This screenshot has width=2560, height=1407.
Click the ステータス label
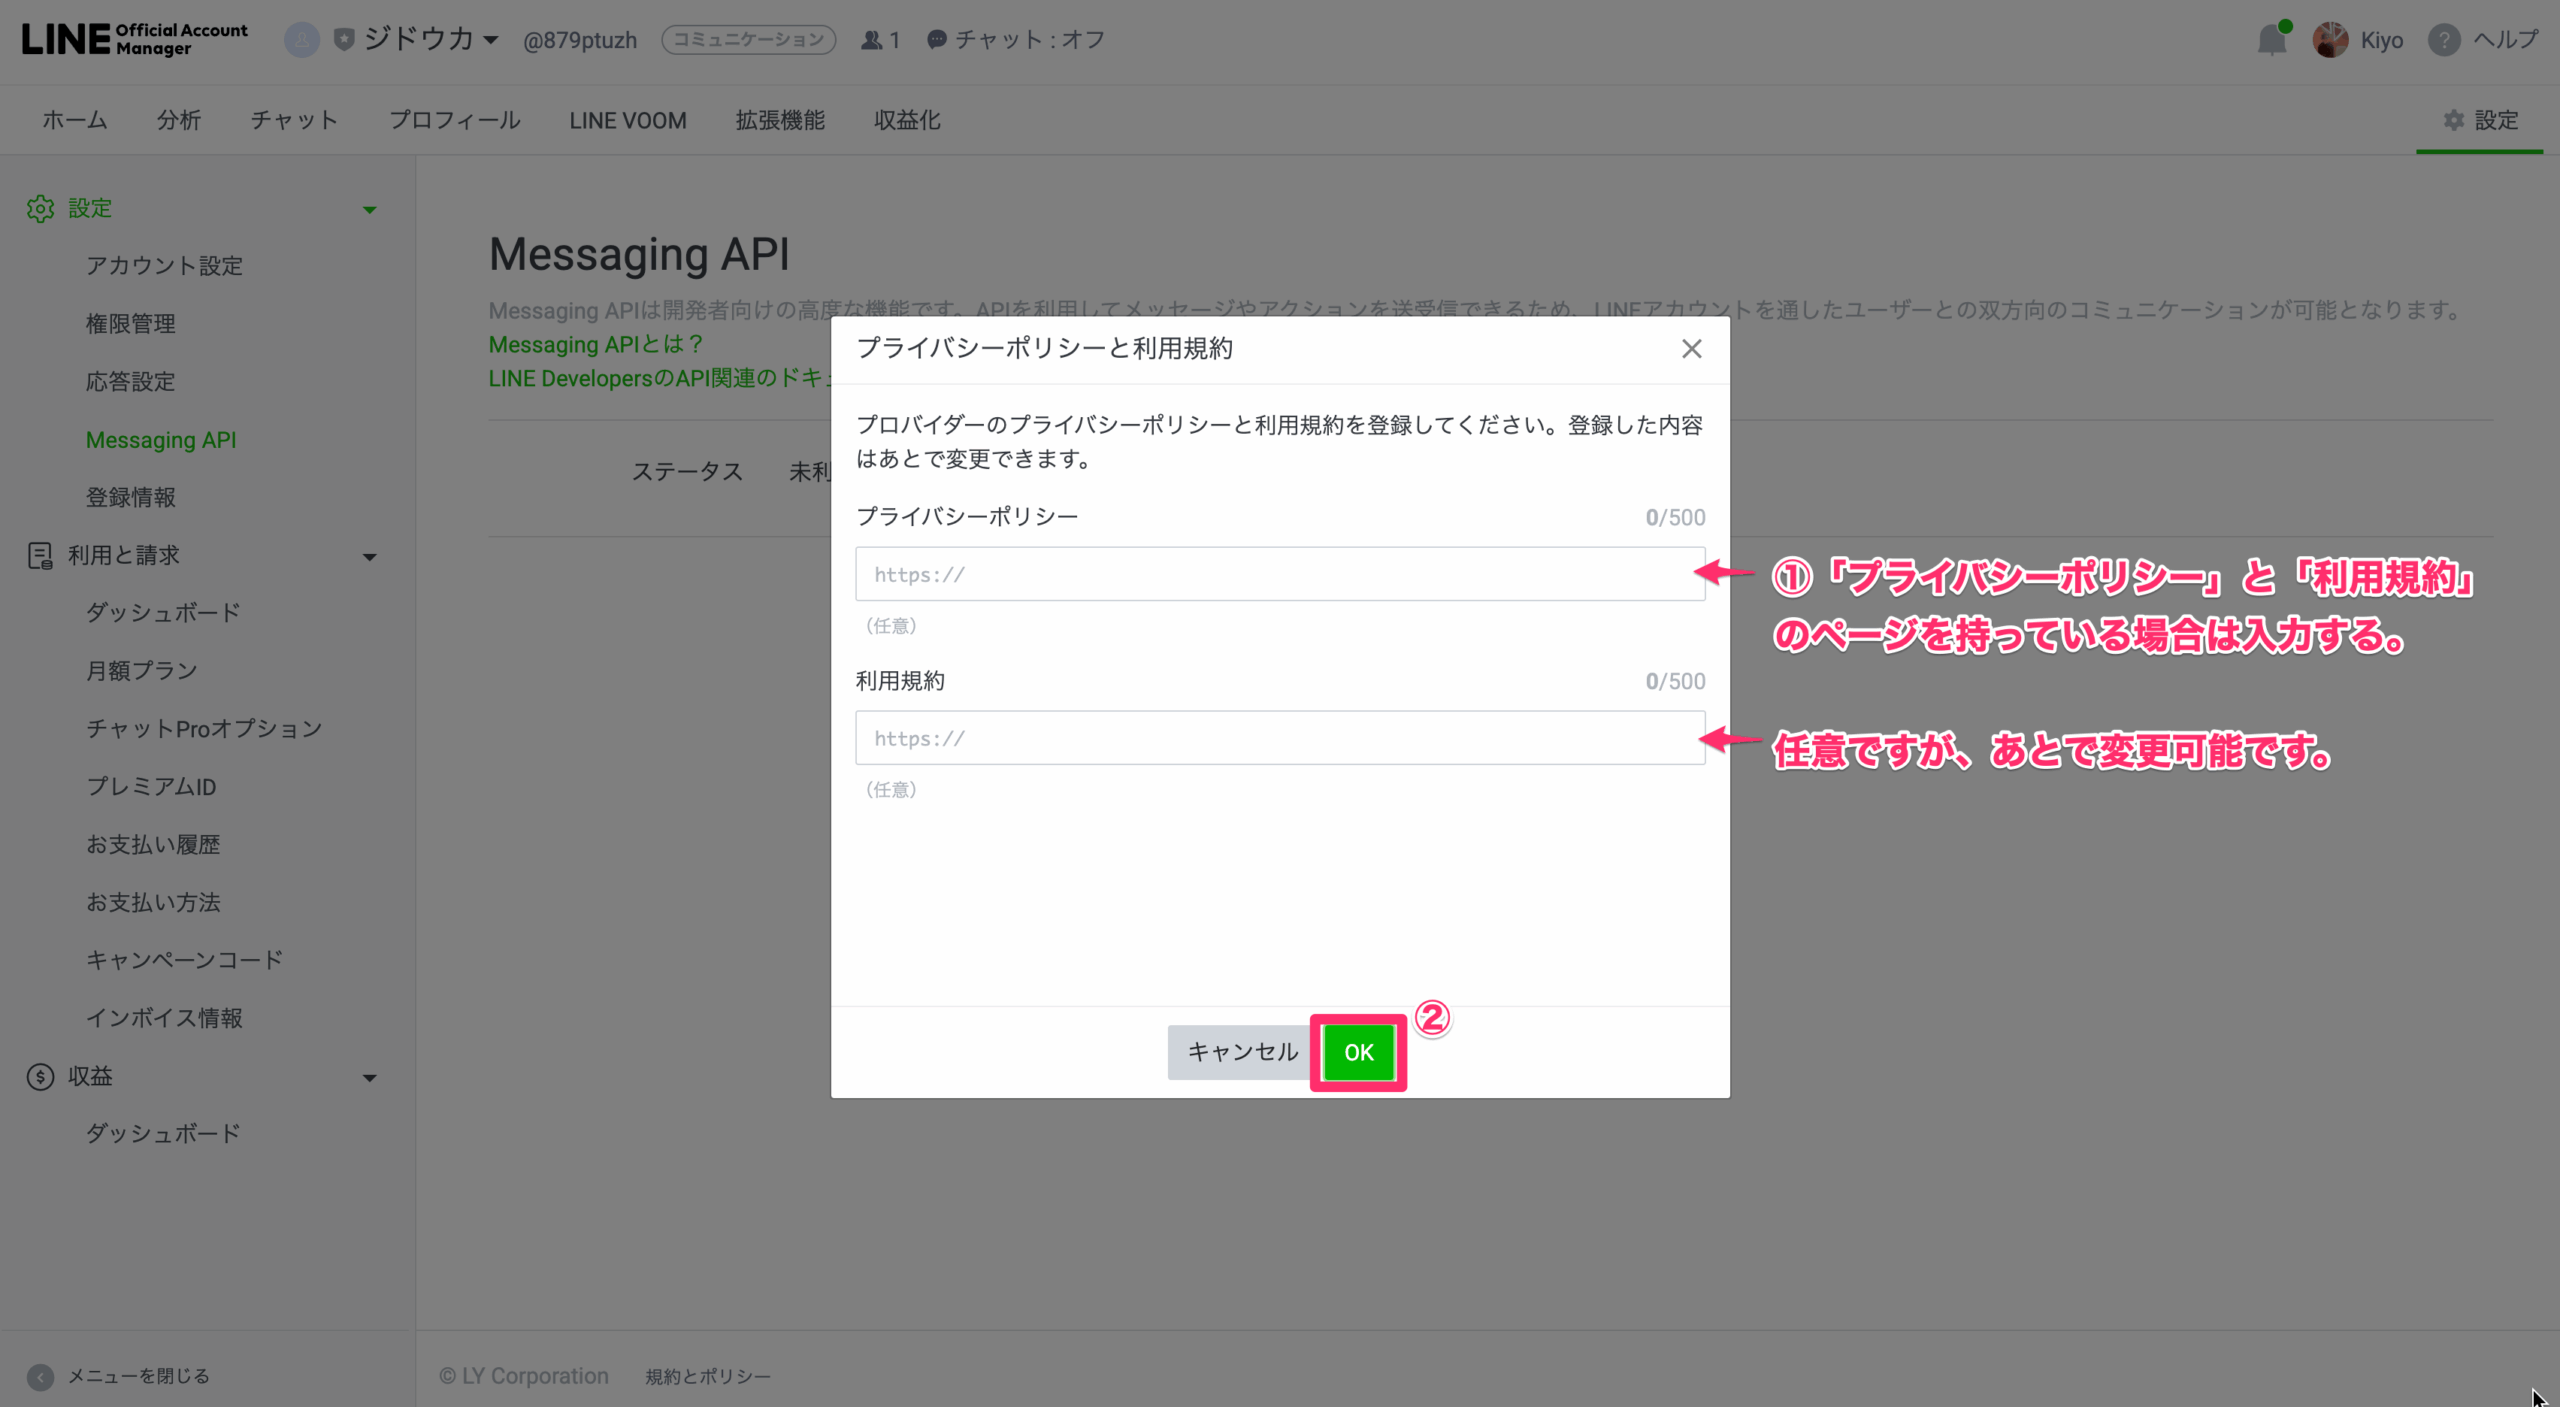[687, 472]
